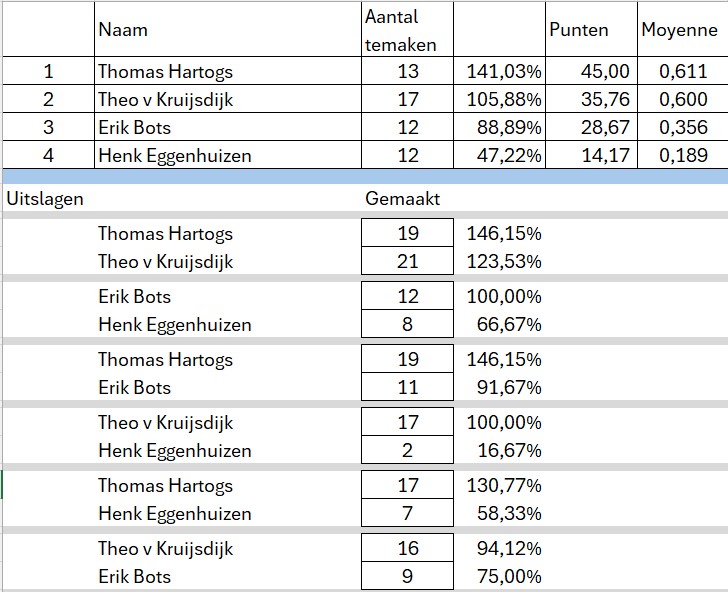Select the Gemaakt score box showing 11
728x592 pixels.
tap(407, 388)
